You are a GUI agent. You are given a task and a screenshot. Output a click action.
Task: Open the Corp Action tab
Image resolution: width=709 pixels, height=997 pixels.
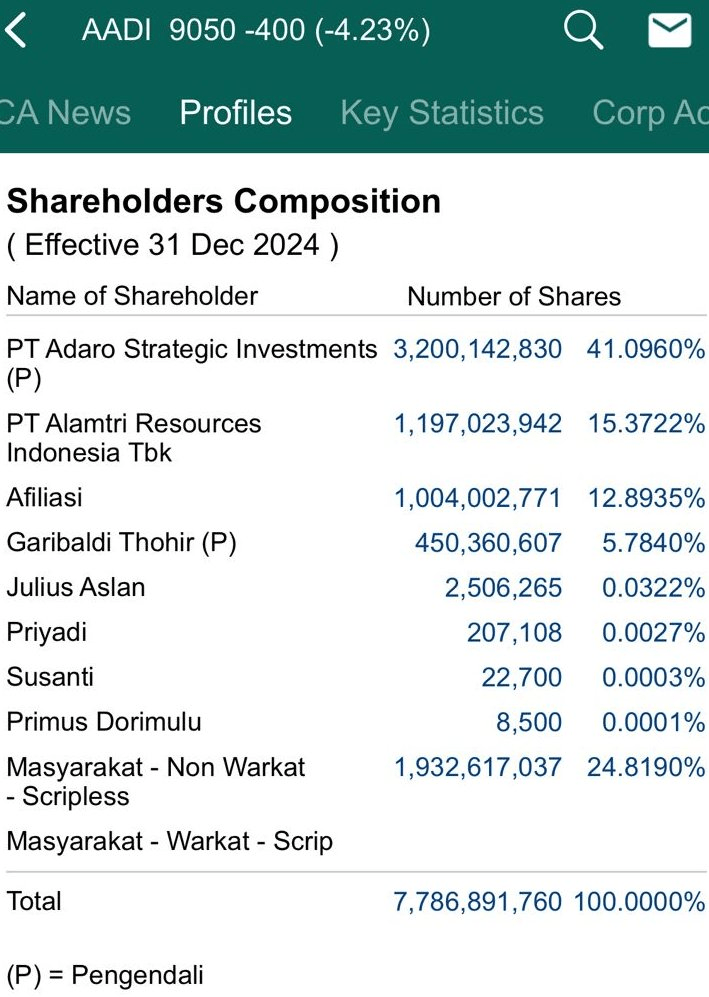pos(650,112)
